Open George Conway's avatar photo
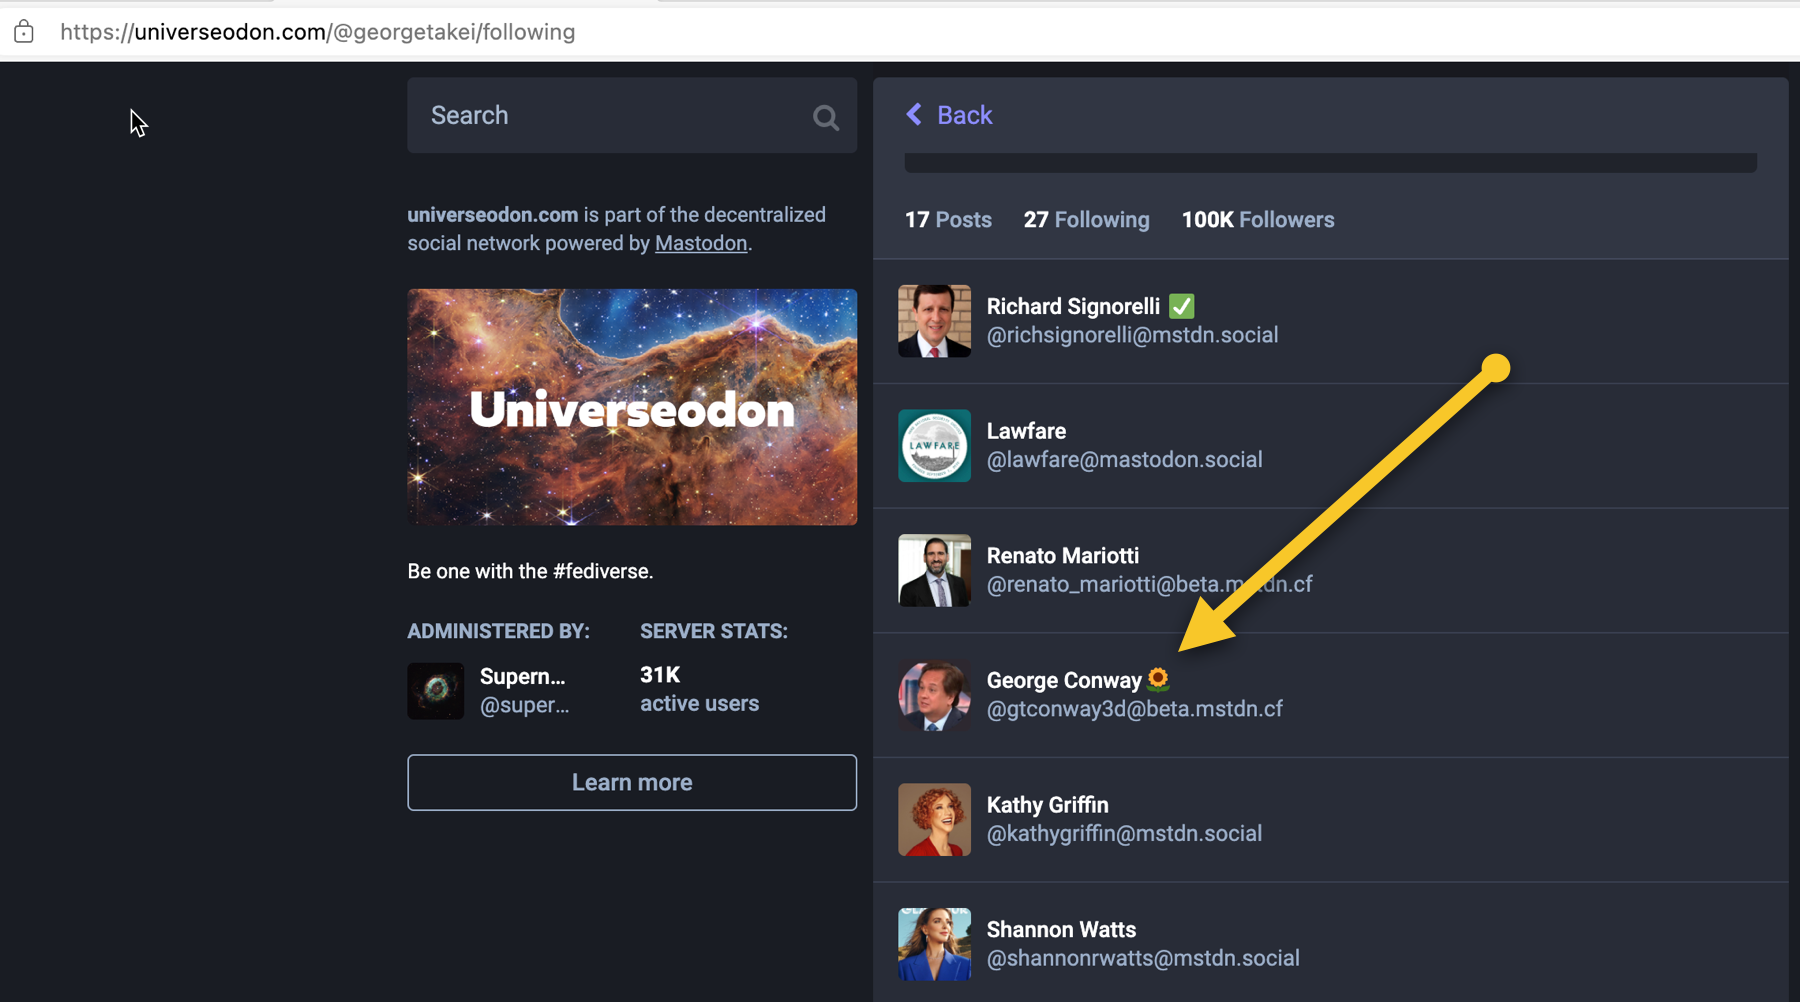Image resolution: width=1800 pixels, height=1002 pixels. point(934,695)
